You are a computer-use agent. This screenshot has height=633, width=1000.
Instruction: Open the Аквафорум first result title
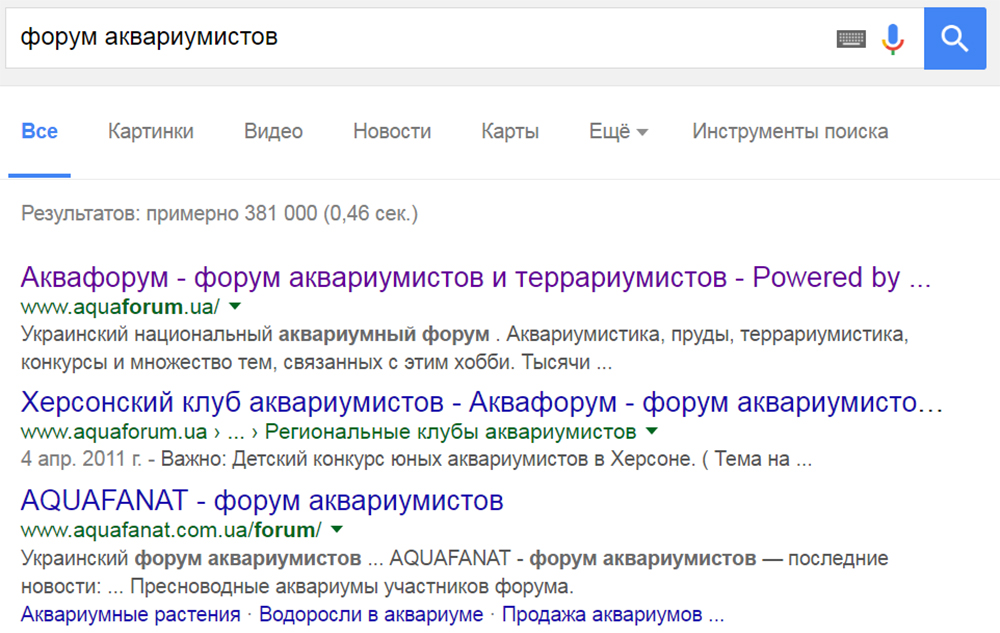point(475,277)
